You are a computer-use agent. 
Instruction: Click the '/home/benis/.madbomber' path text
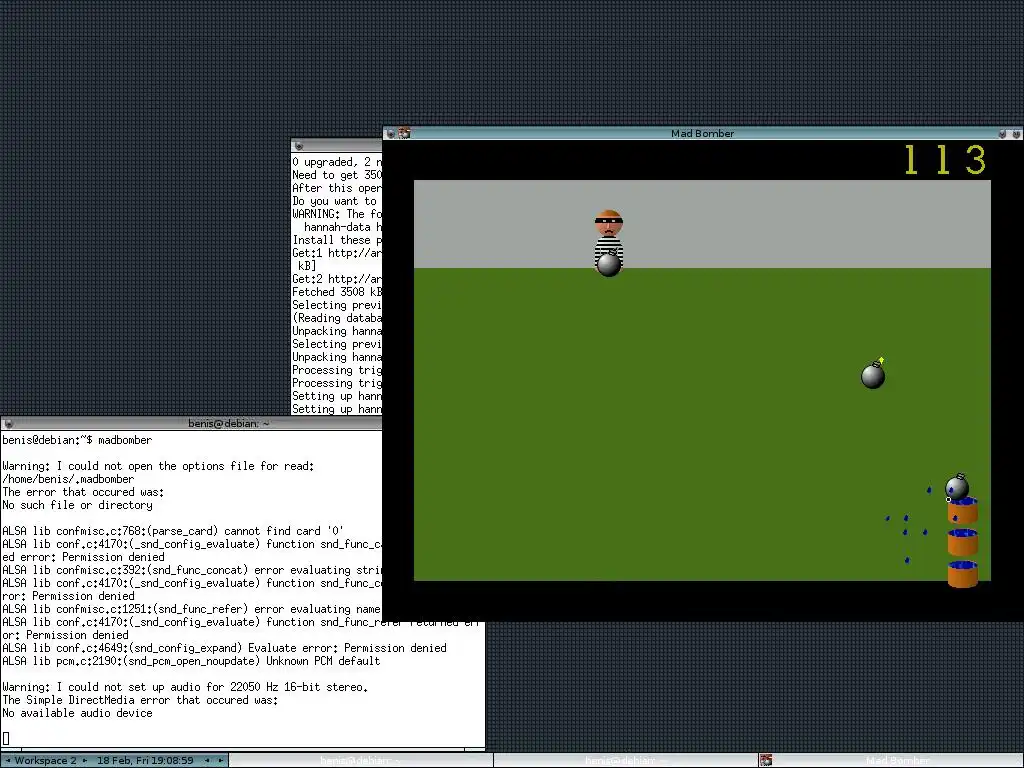tap(68, 479)
